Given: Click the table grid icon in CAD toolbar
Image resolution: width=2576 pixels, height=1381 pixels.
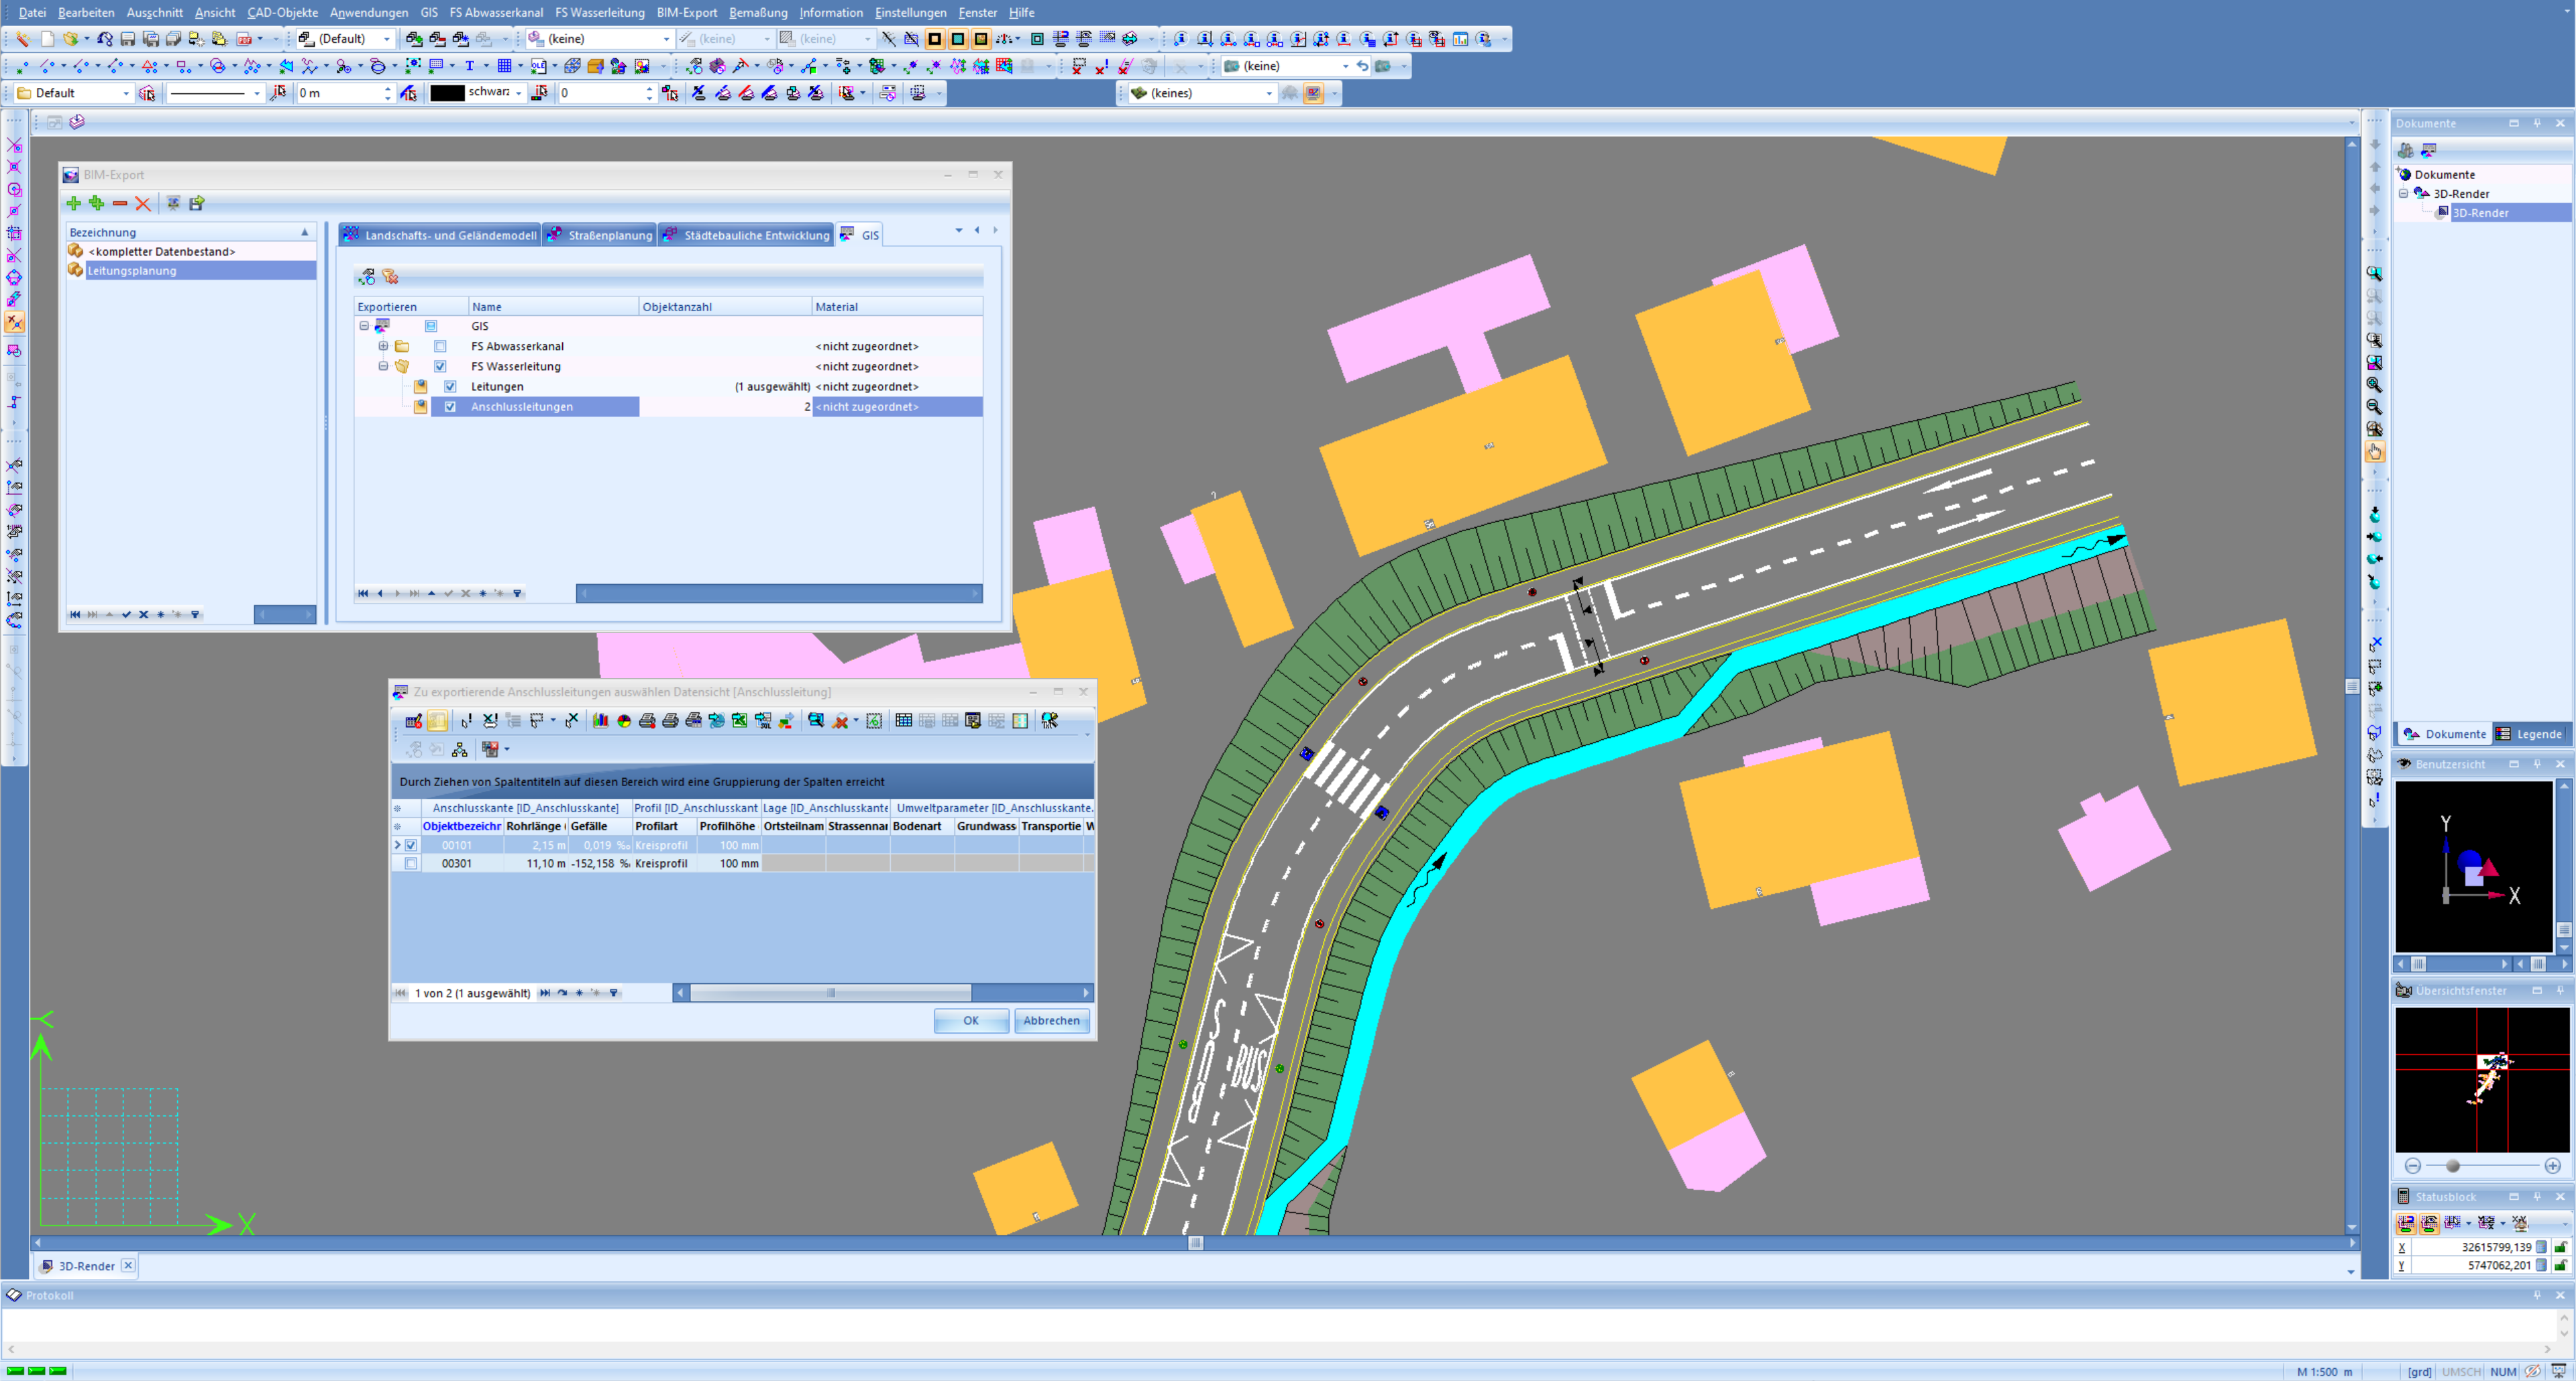Looking at the screenshot, I should tap(505, 66).
